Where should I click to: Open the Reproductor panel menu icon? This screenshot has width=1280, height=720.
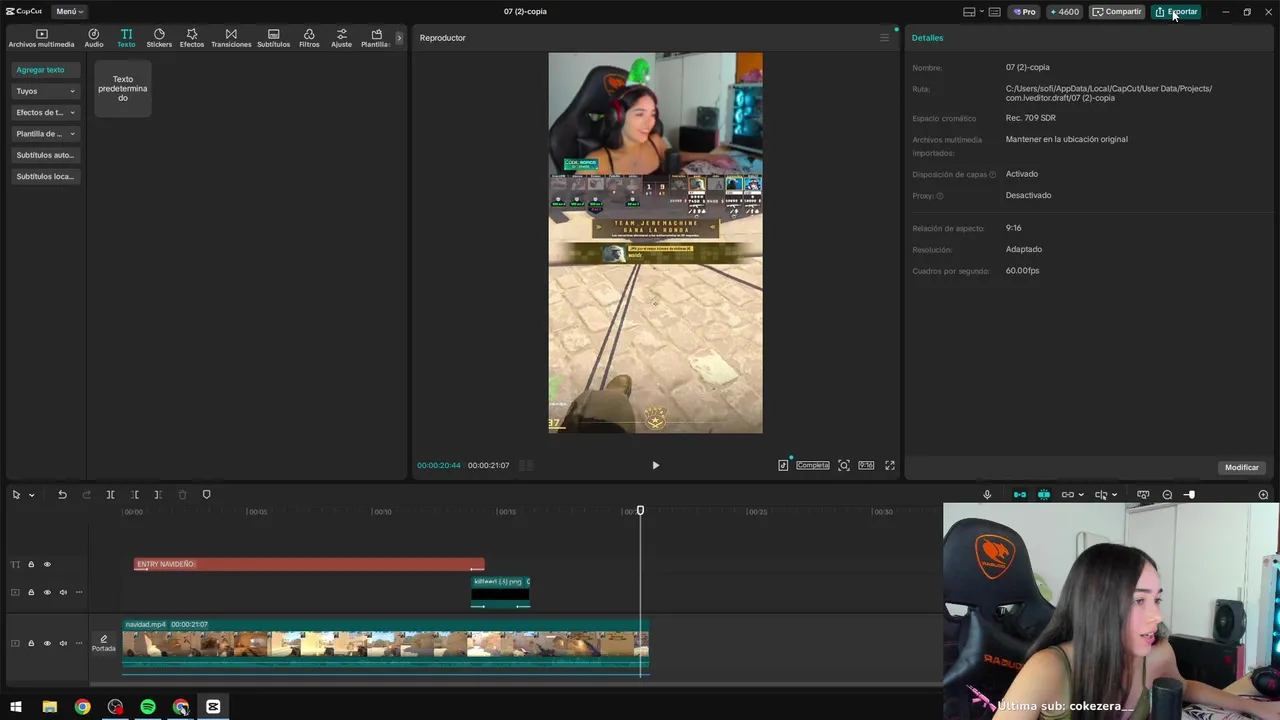(x=884, y=38)
